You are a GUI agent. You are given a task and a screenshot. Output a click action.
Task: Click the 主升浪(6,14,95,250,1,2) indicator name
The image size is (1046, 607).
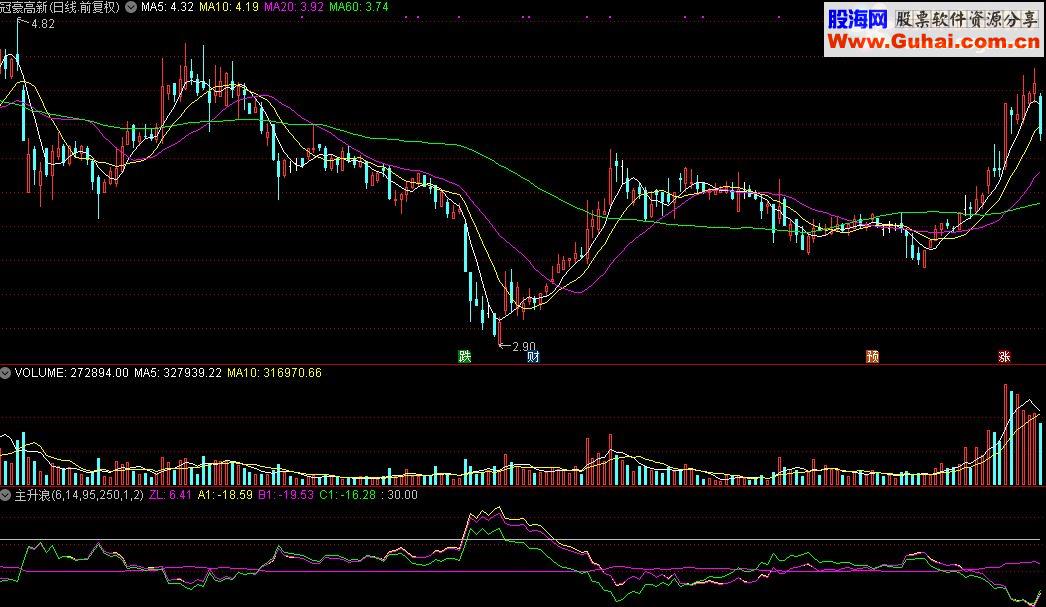79,495
